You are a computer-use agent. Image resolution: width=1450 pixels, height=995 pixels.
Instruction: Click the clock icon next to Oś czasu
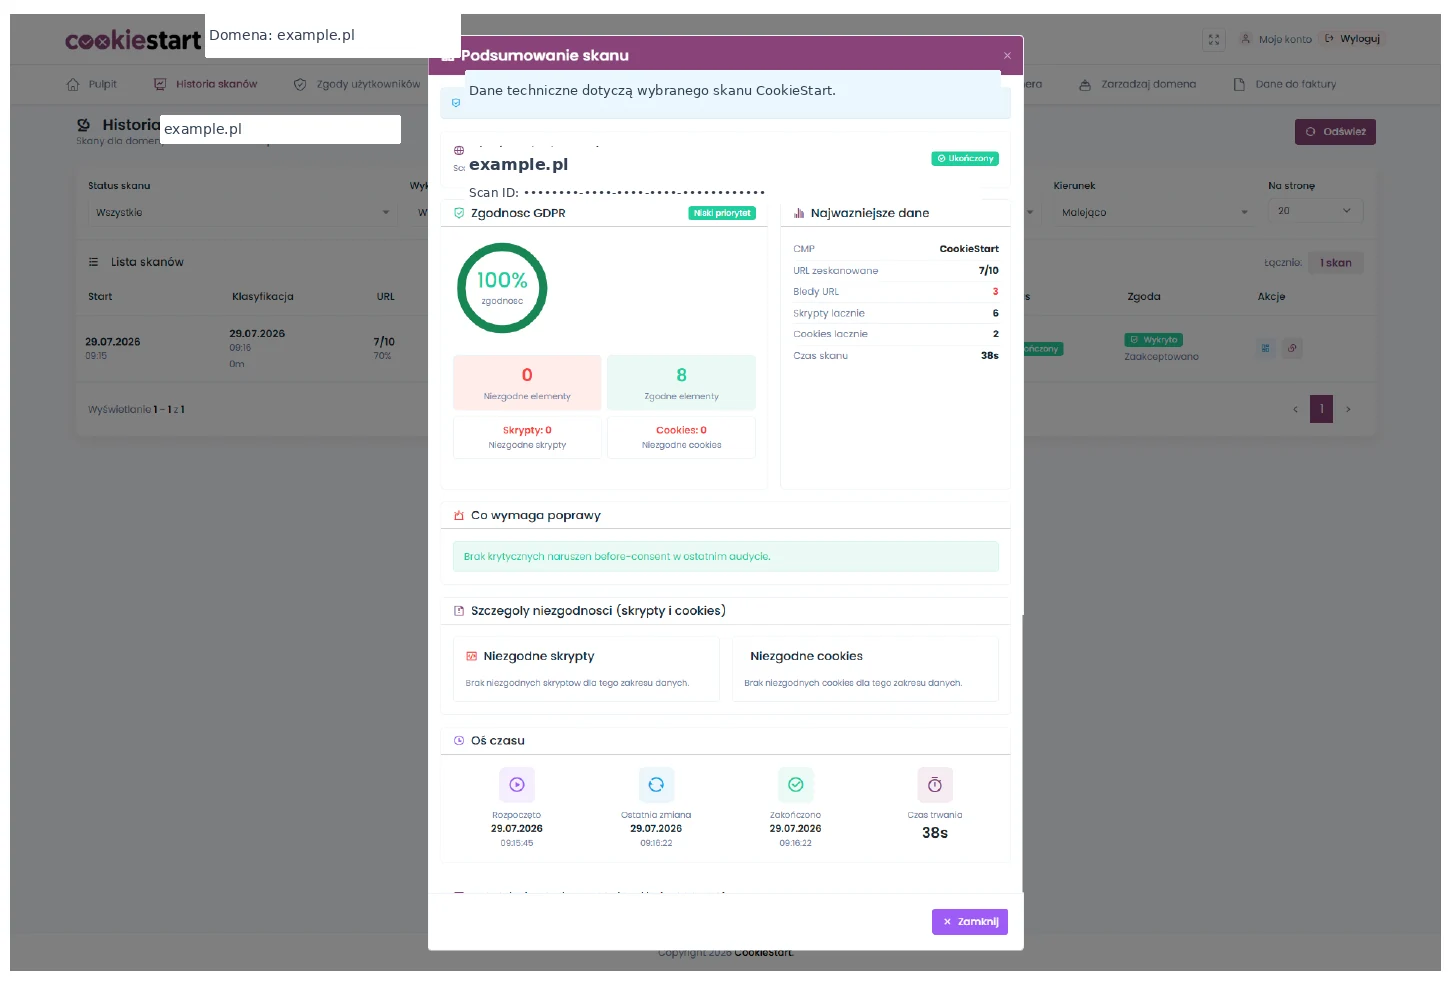(459, 741)
